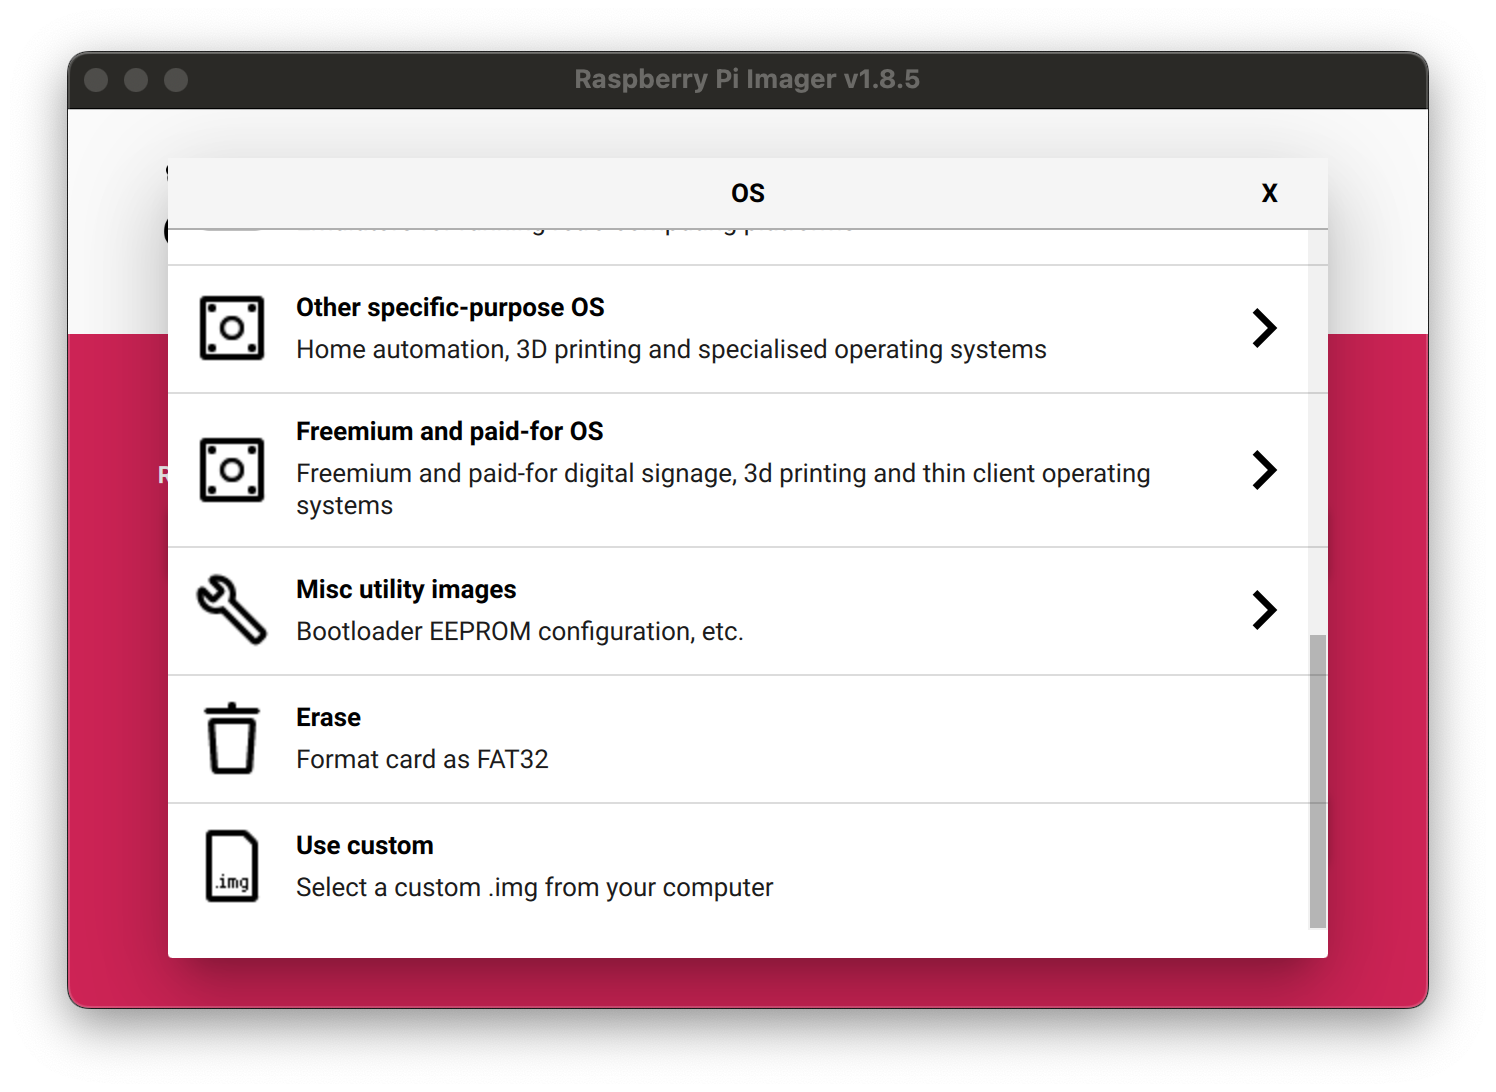Click the OS list vertical scrollbar thumb

(x=1318, y=781)
